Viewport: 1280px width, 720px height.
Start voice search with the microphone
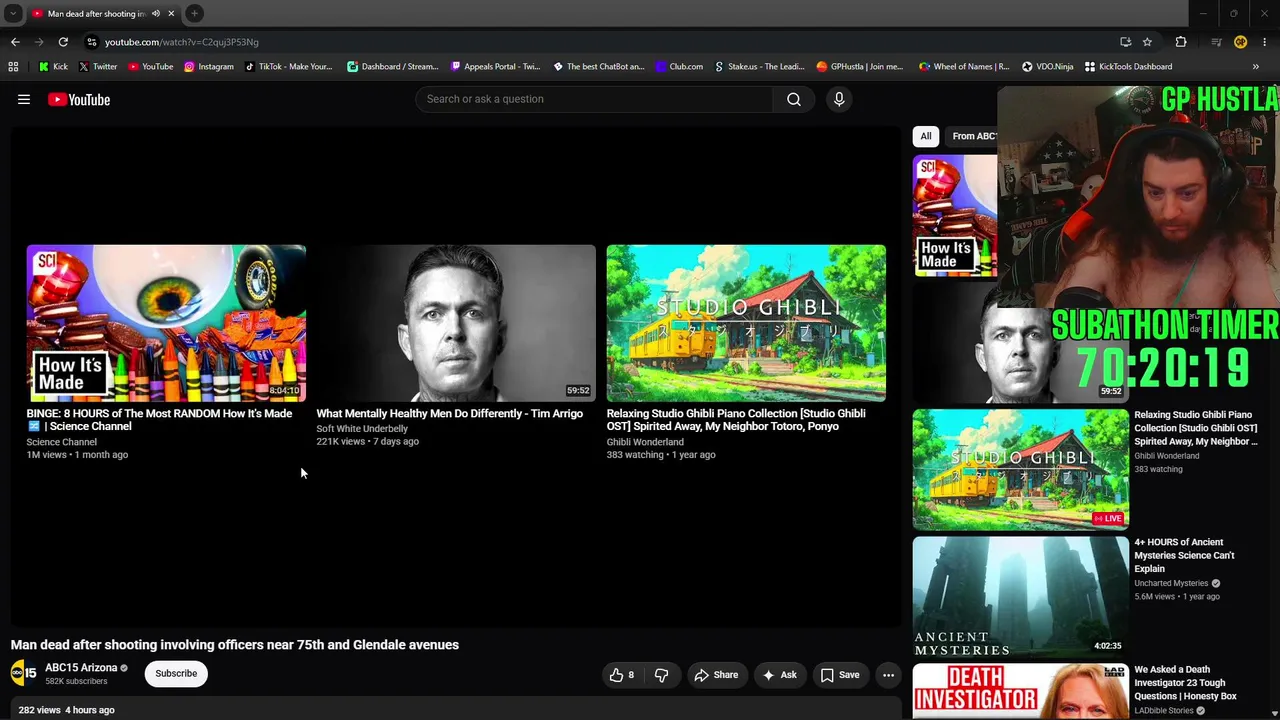coord(839,99)
